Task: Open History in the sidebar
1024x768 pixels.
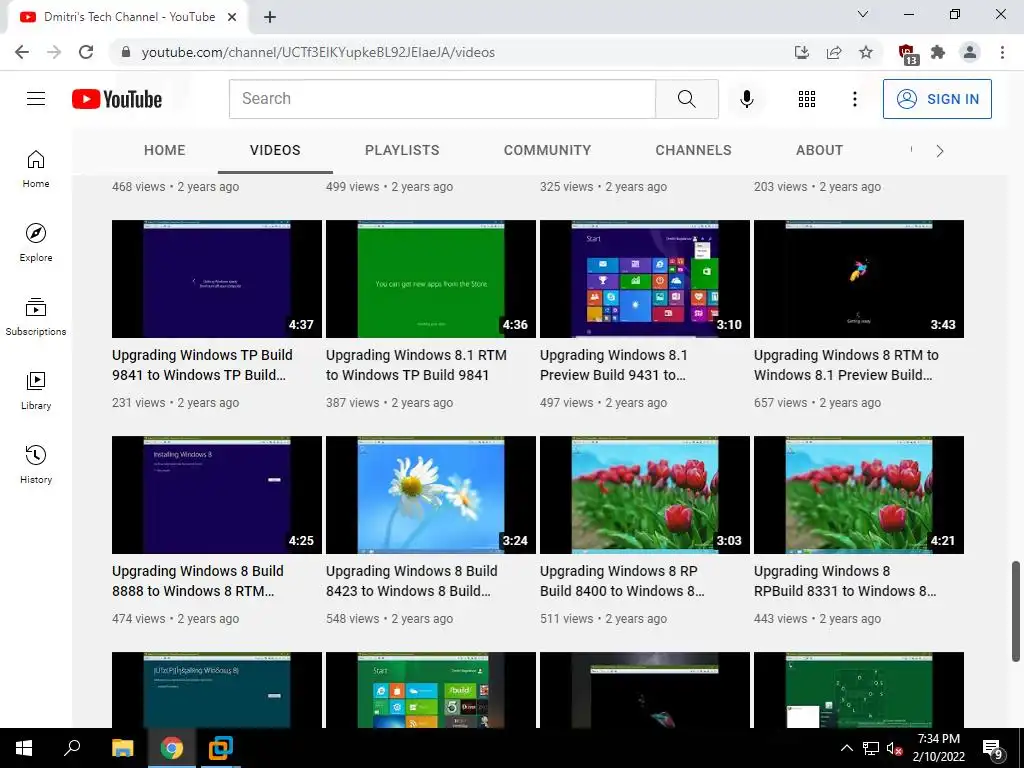Action: [36, 464]
